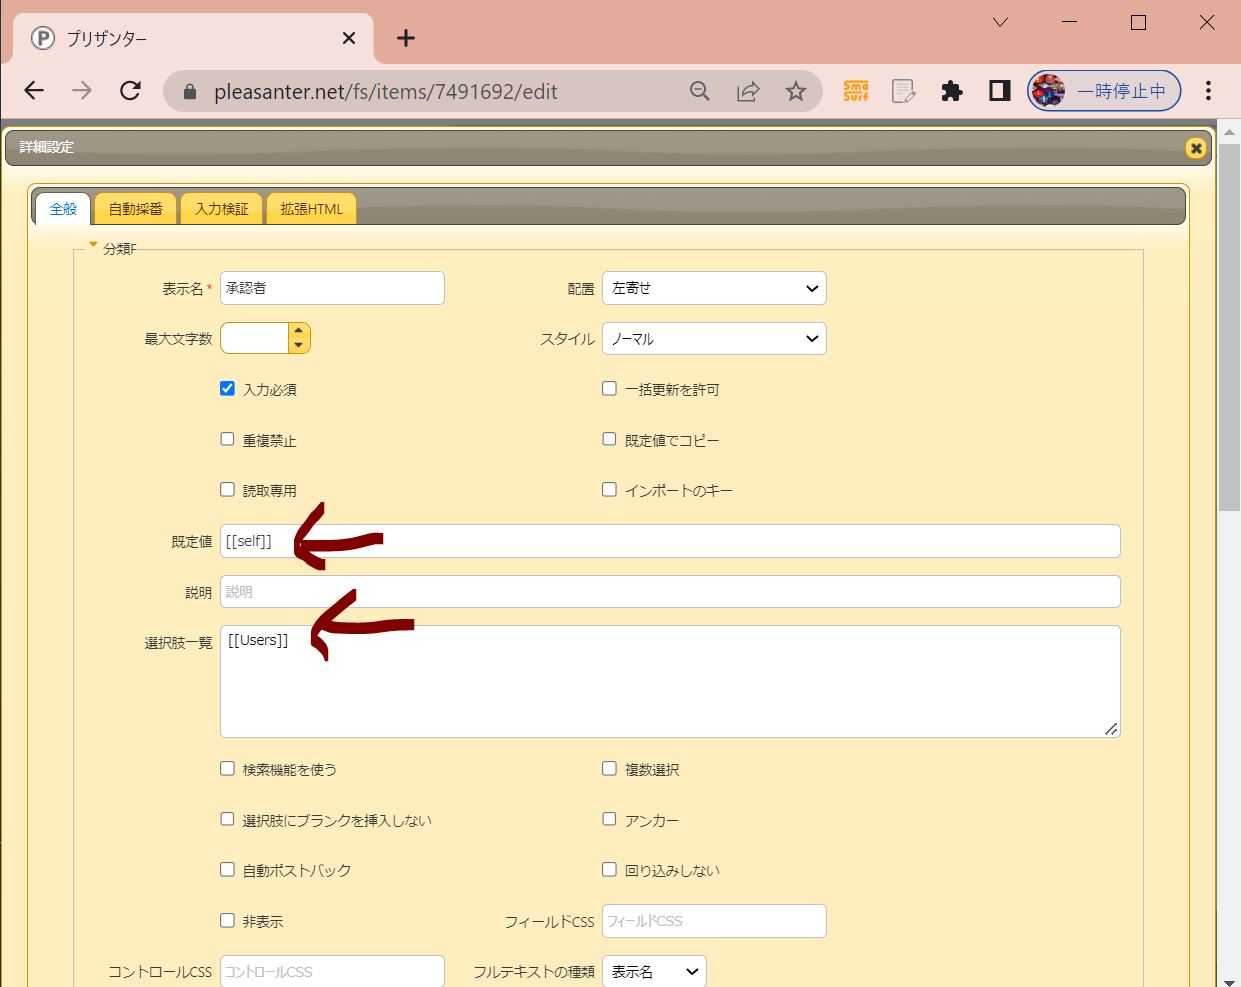
Task: Enable the 重複禁止 checkbox
Action: pos(228,439)
